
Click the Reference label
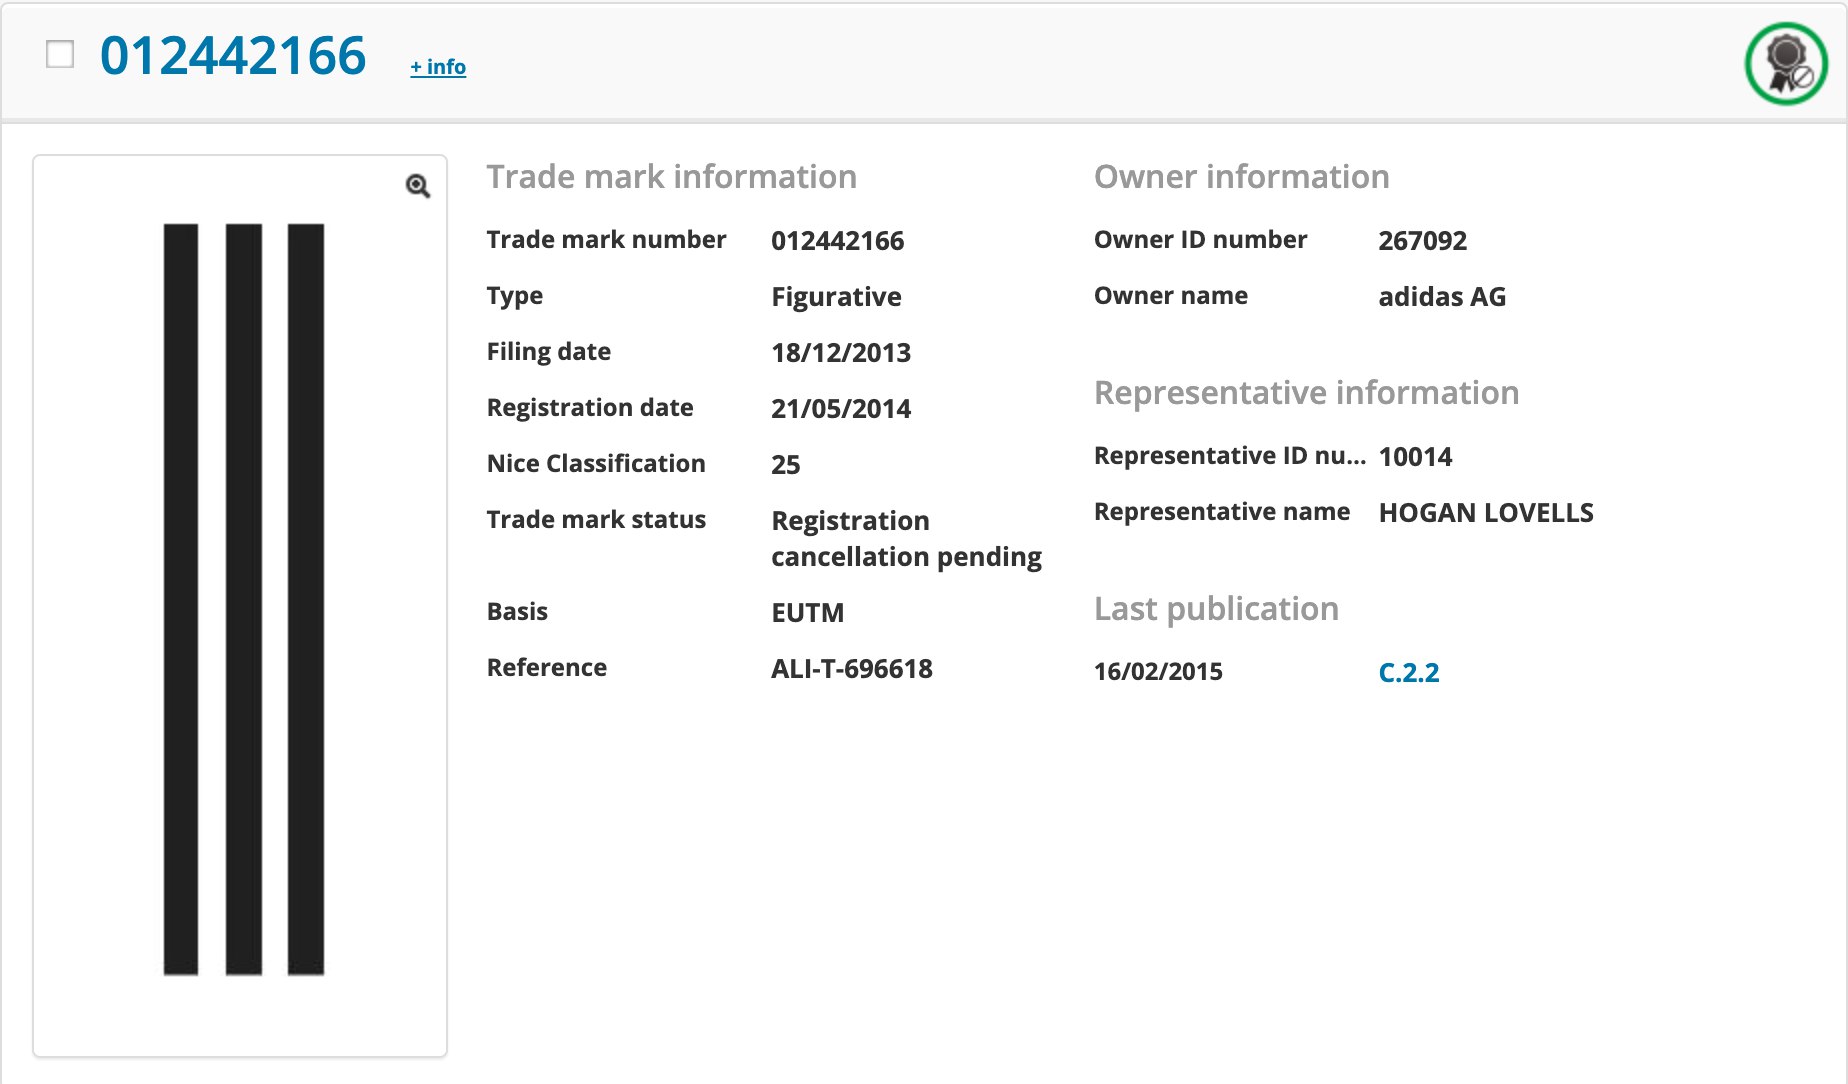546,667
